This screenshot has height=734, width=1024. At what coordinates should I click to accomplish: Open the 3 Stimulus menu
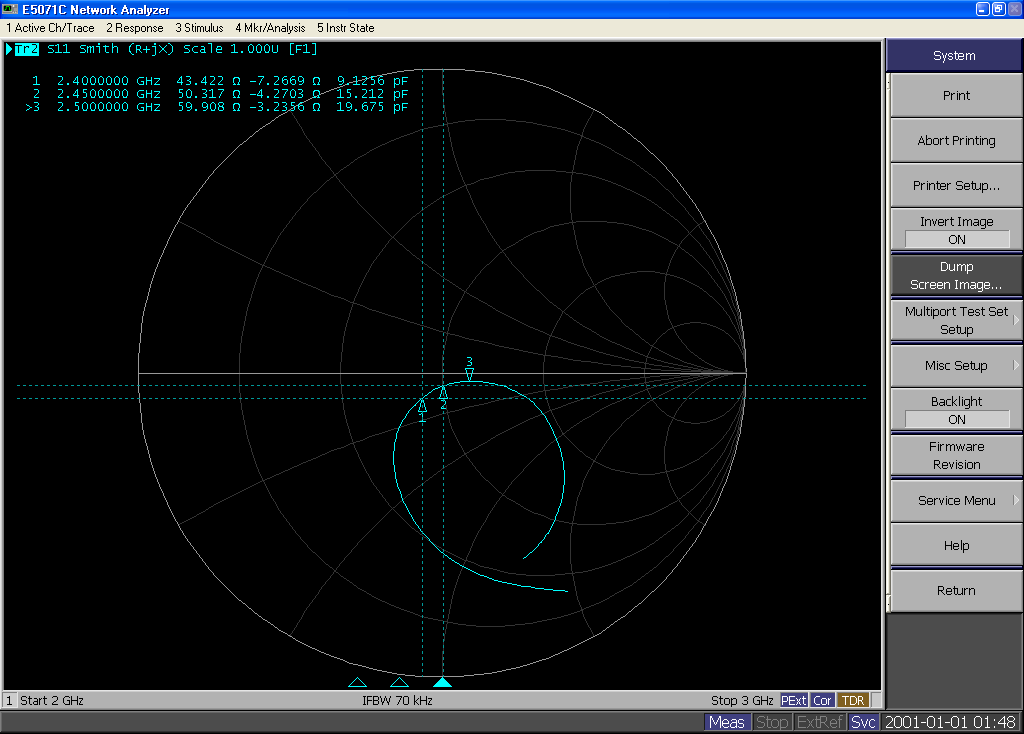(x=198, y=28)
